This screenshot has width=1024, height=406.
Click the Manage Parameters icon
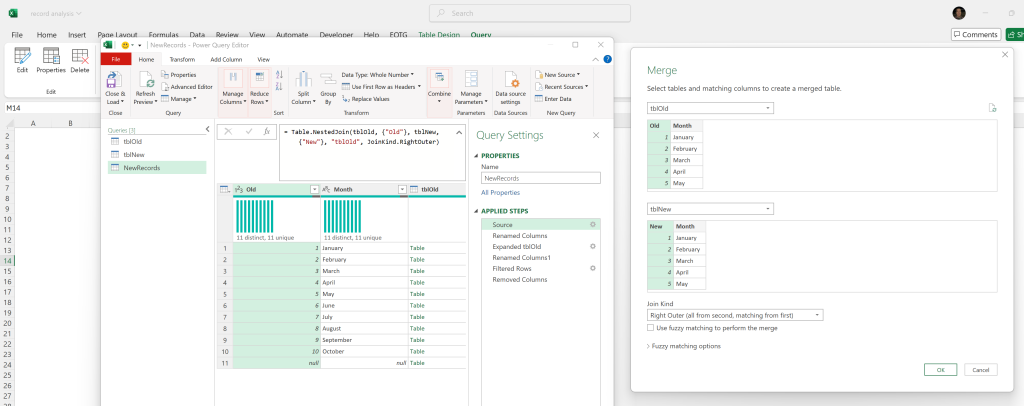pos(472,80)
